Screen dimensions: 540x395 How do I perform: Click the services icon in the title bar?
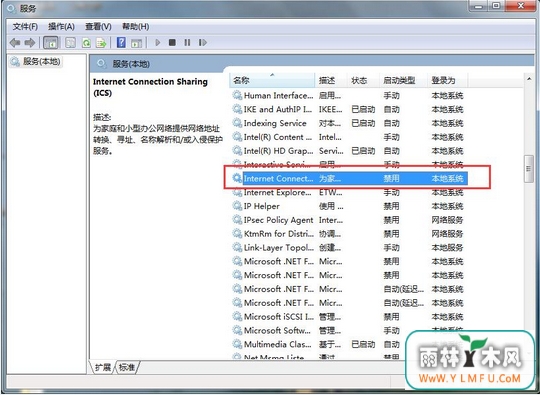11,9
